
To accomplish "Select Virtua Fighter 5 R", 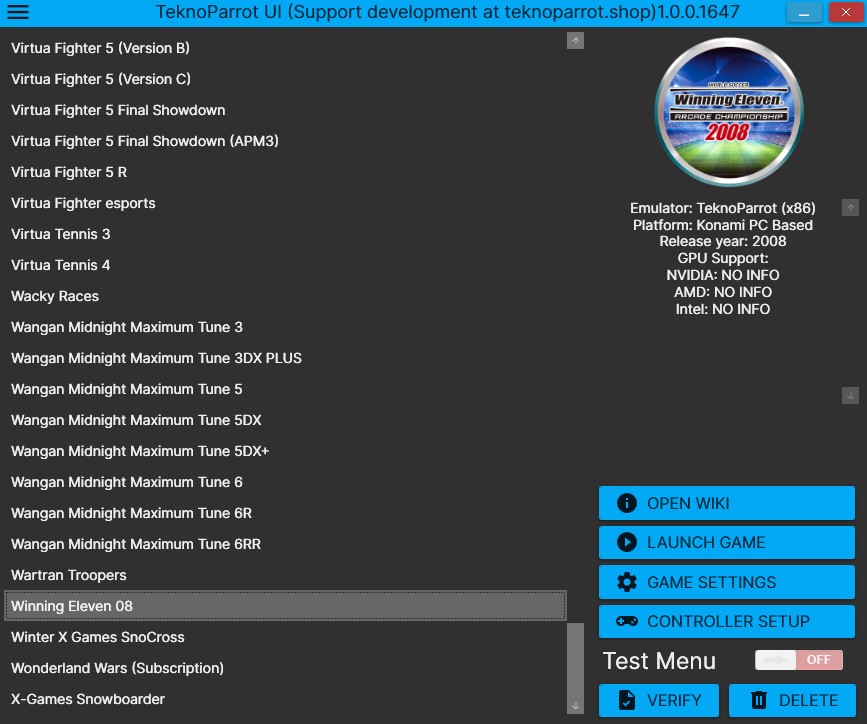I will click(x=285, y=172).
